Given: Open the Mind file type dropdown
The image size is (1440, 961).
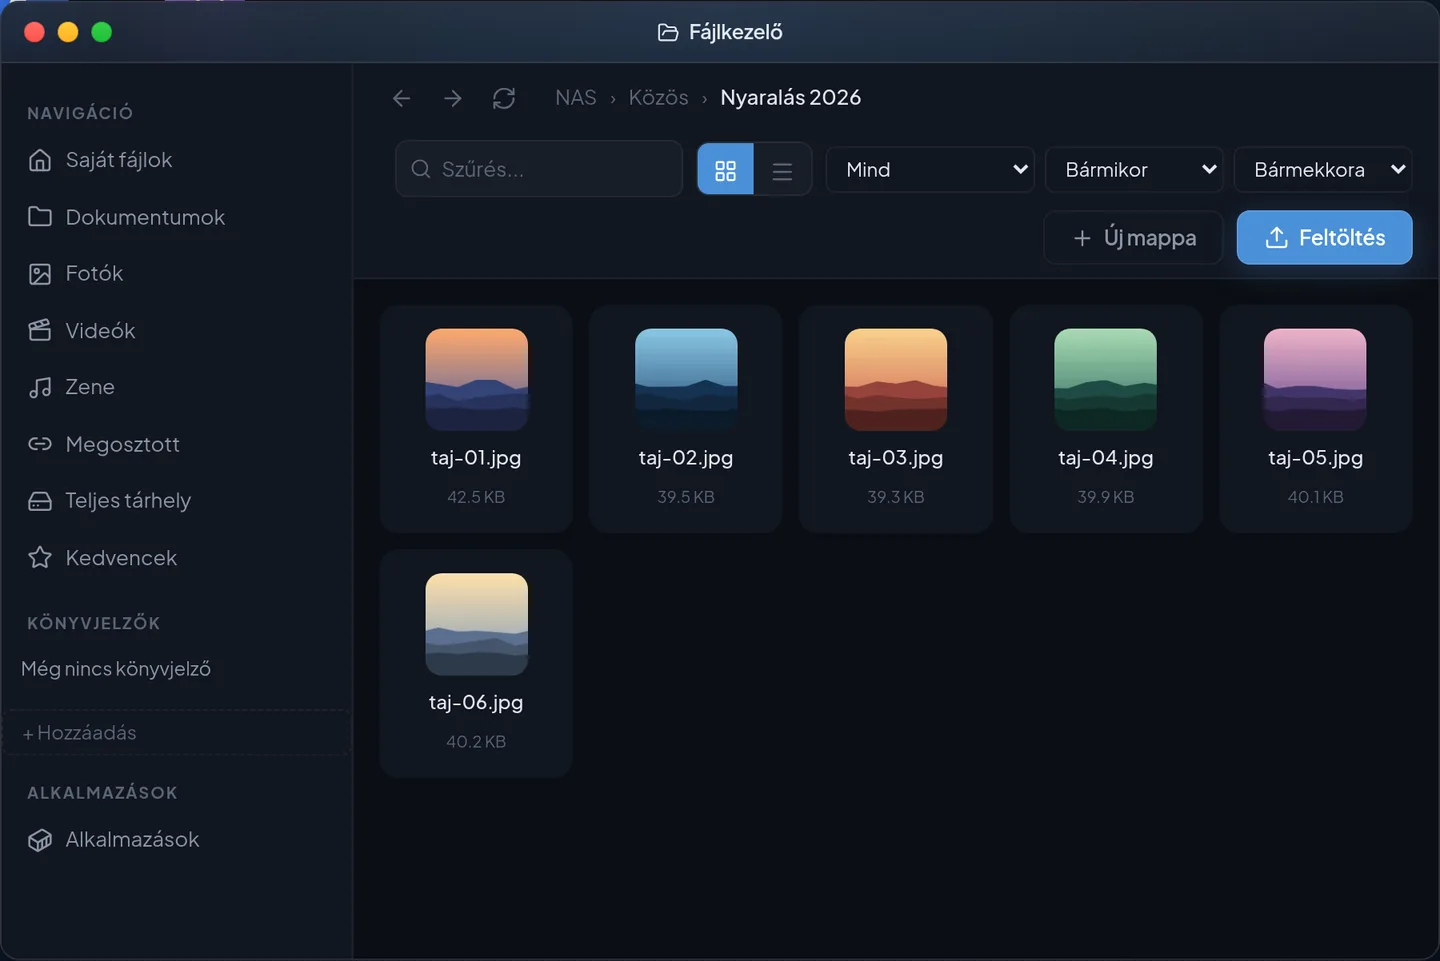Looking at the screenshot, I should [930, 170].
